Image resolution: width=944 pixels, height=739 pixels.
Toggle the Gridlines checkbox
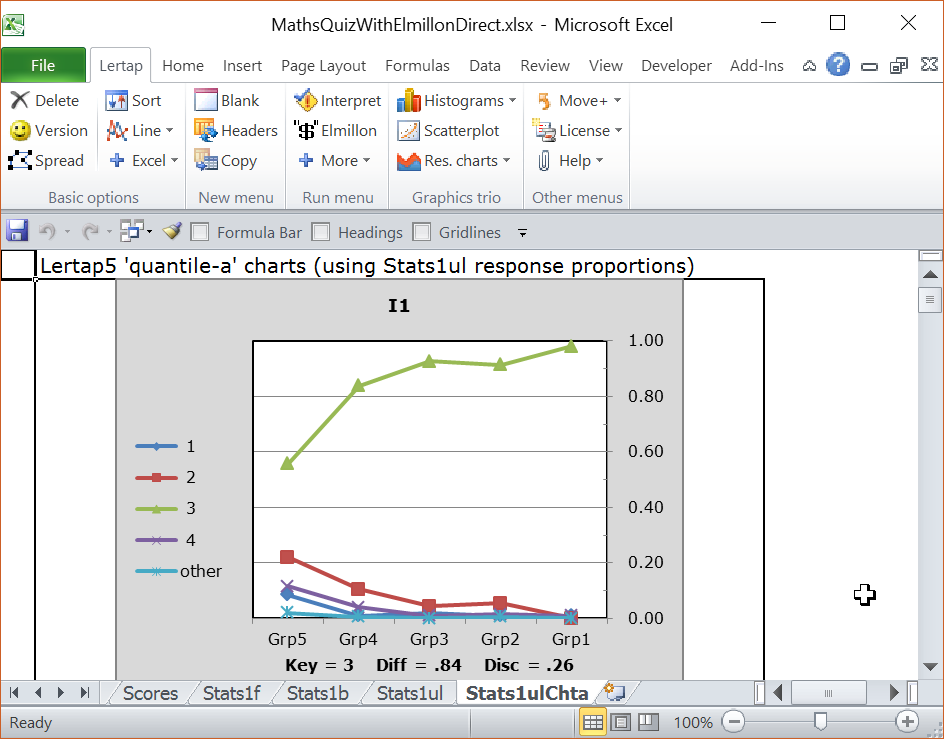(x=421, y=232)
